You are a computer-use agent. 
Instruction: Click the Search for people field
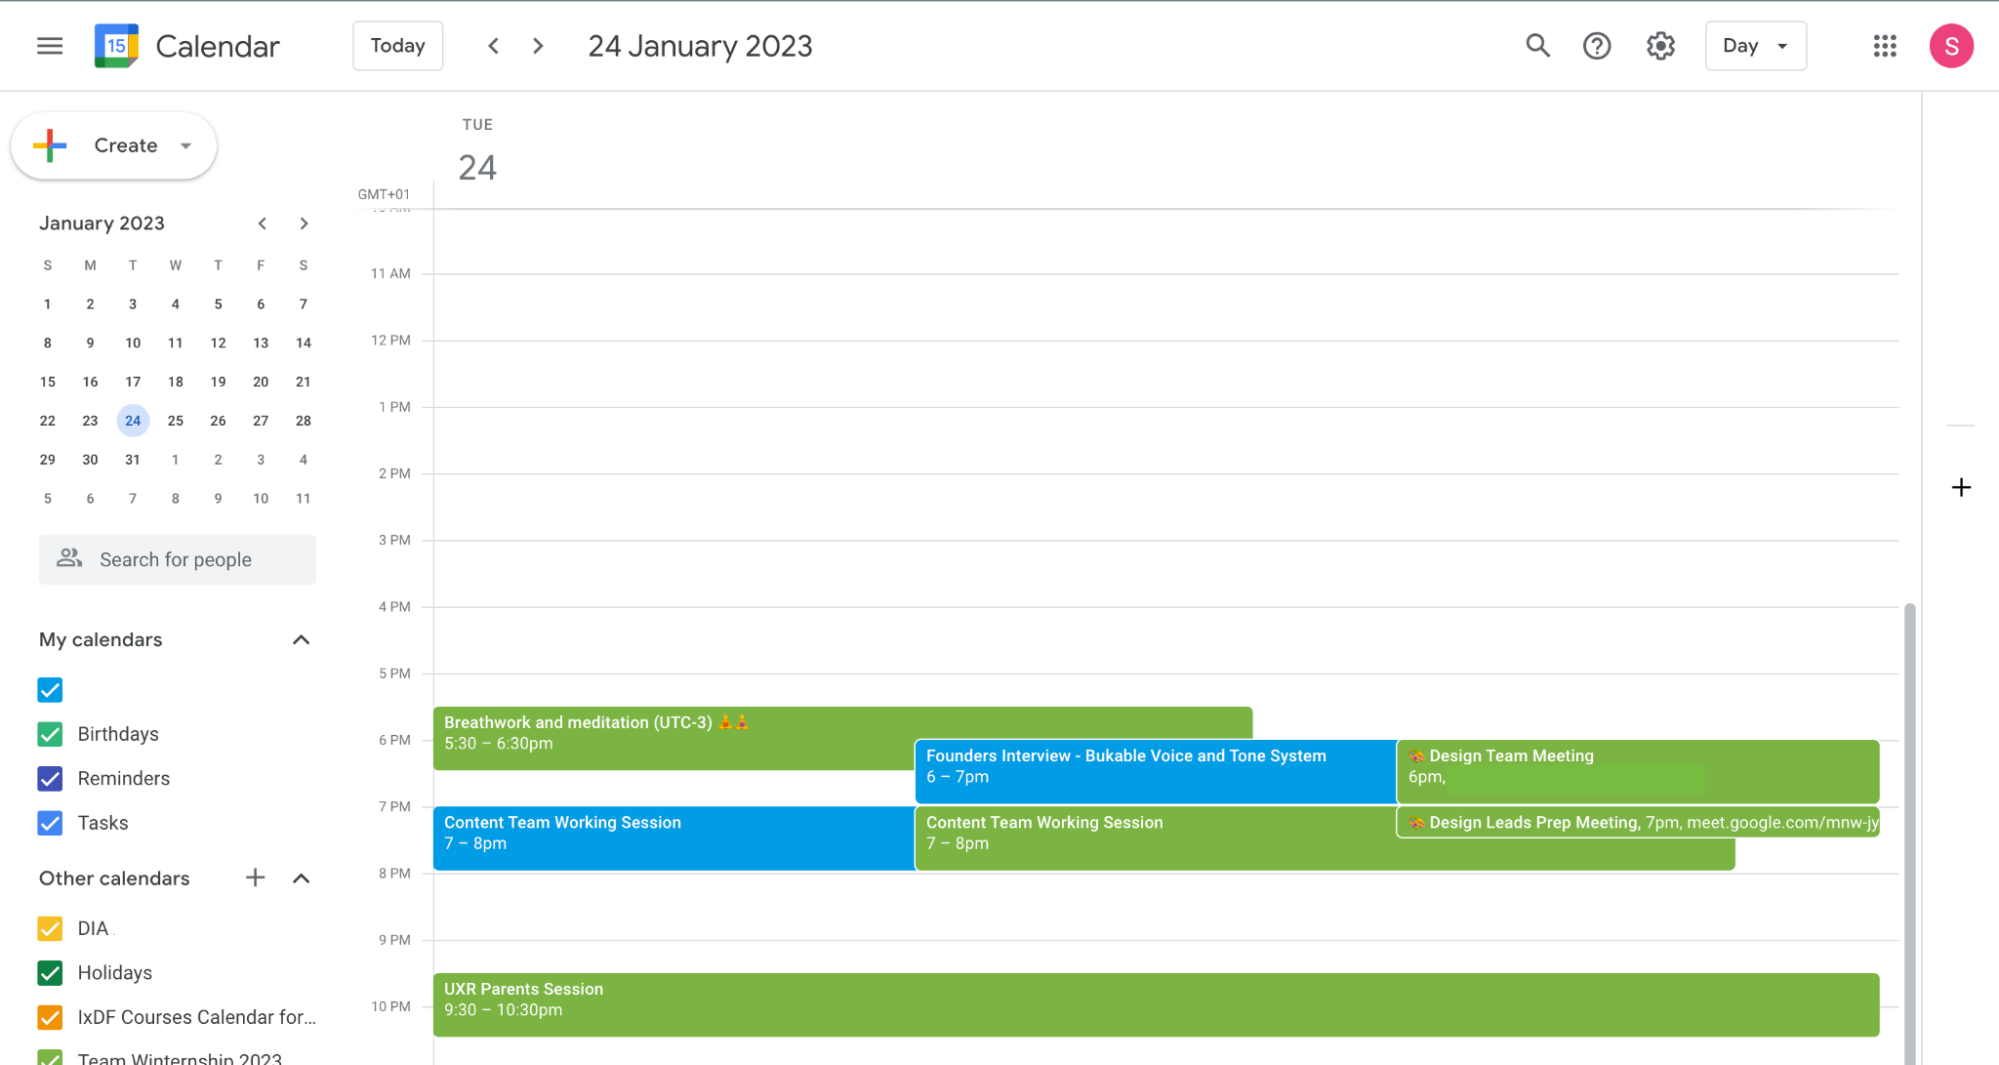pos(177,560)
